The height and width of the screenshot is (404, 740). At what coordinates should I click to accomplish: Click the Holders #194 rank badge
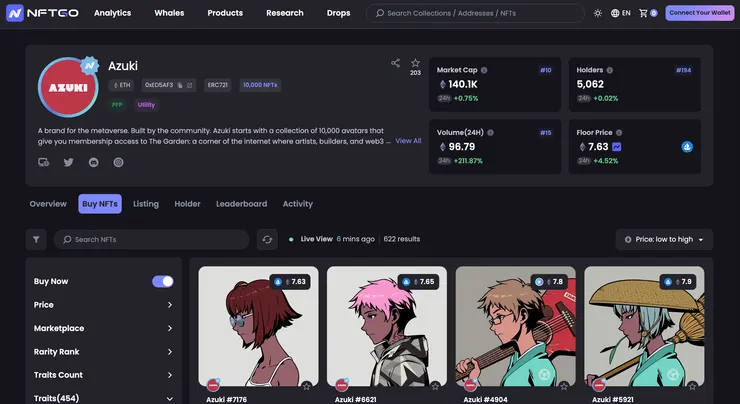pyautogui.click(x=684, y=70)
